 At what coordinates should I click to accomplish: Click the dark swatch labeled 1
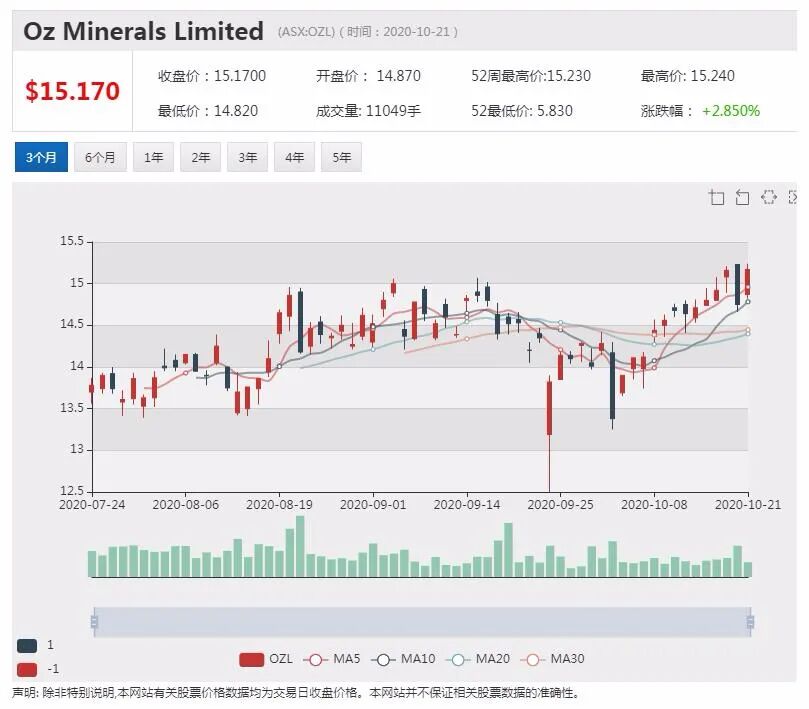(27, 646)
